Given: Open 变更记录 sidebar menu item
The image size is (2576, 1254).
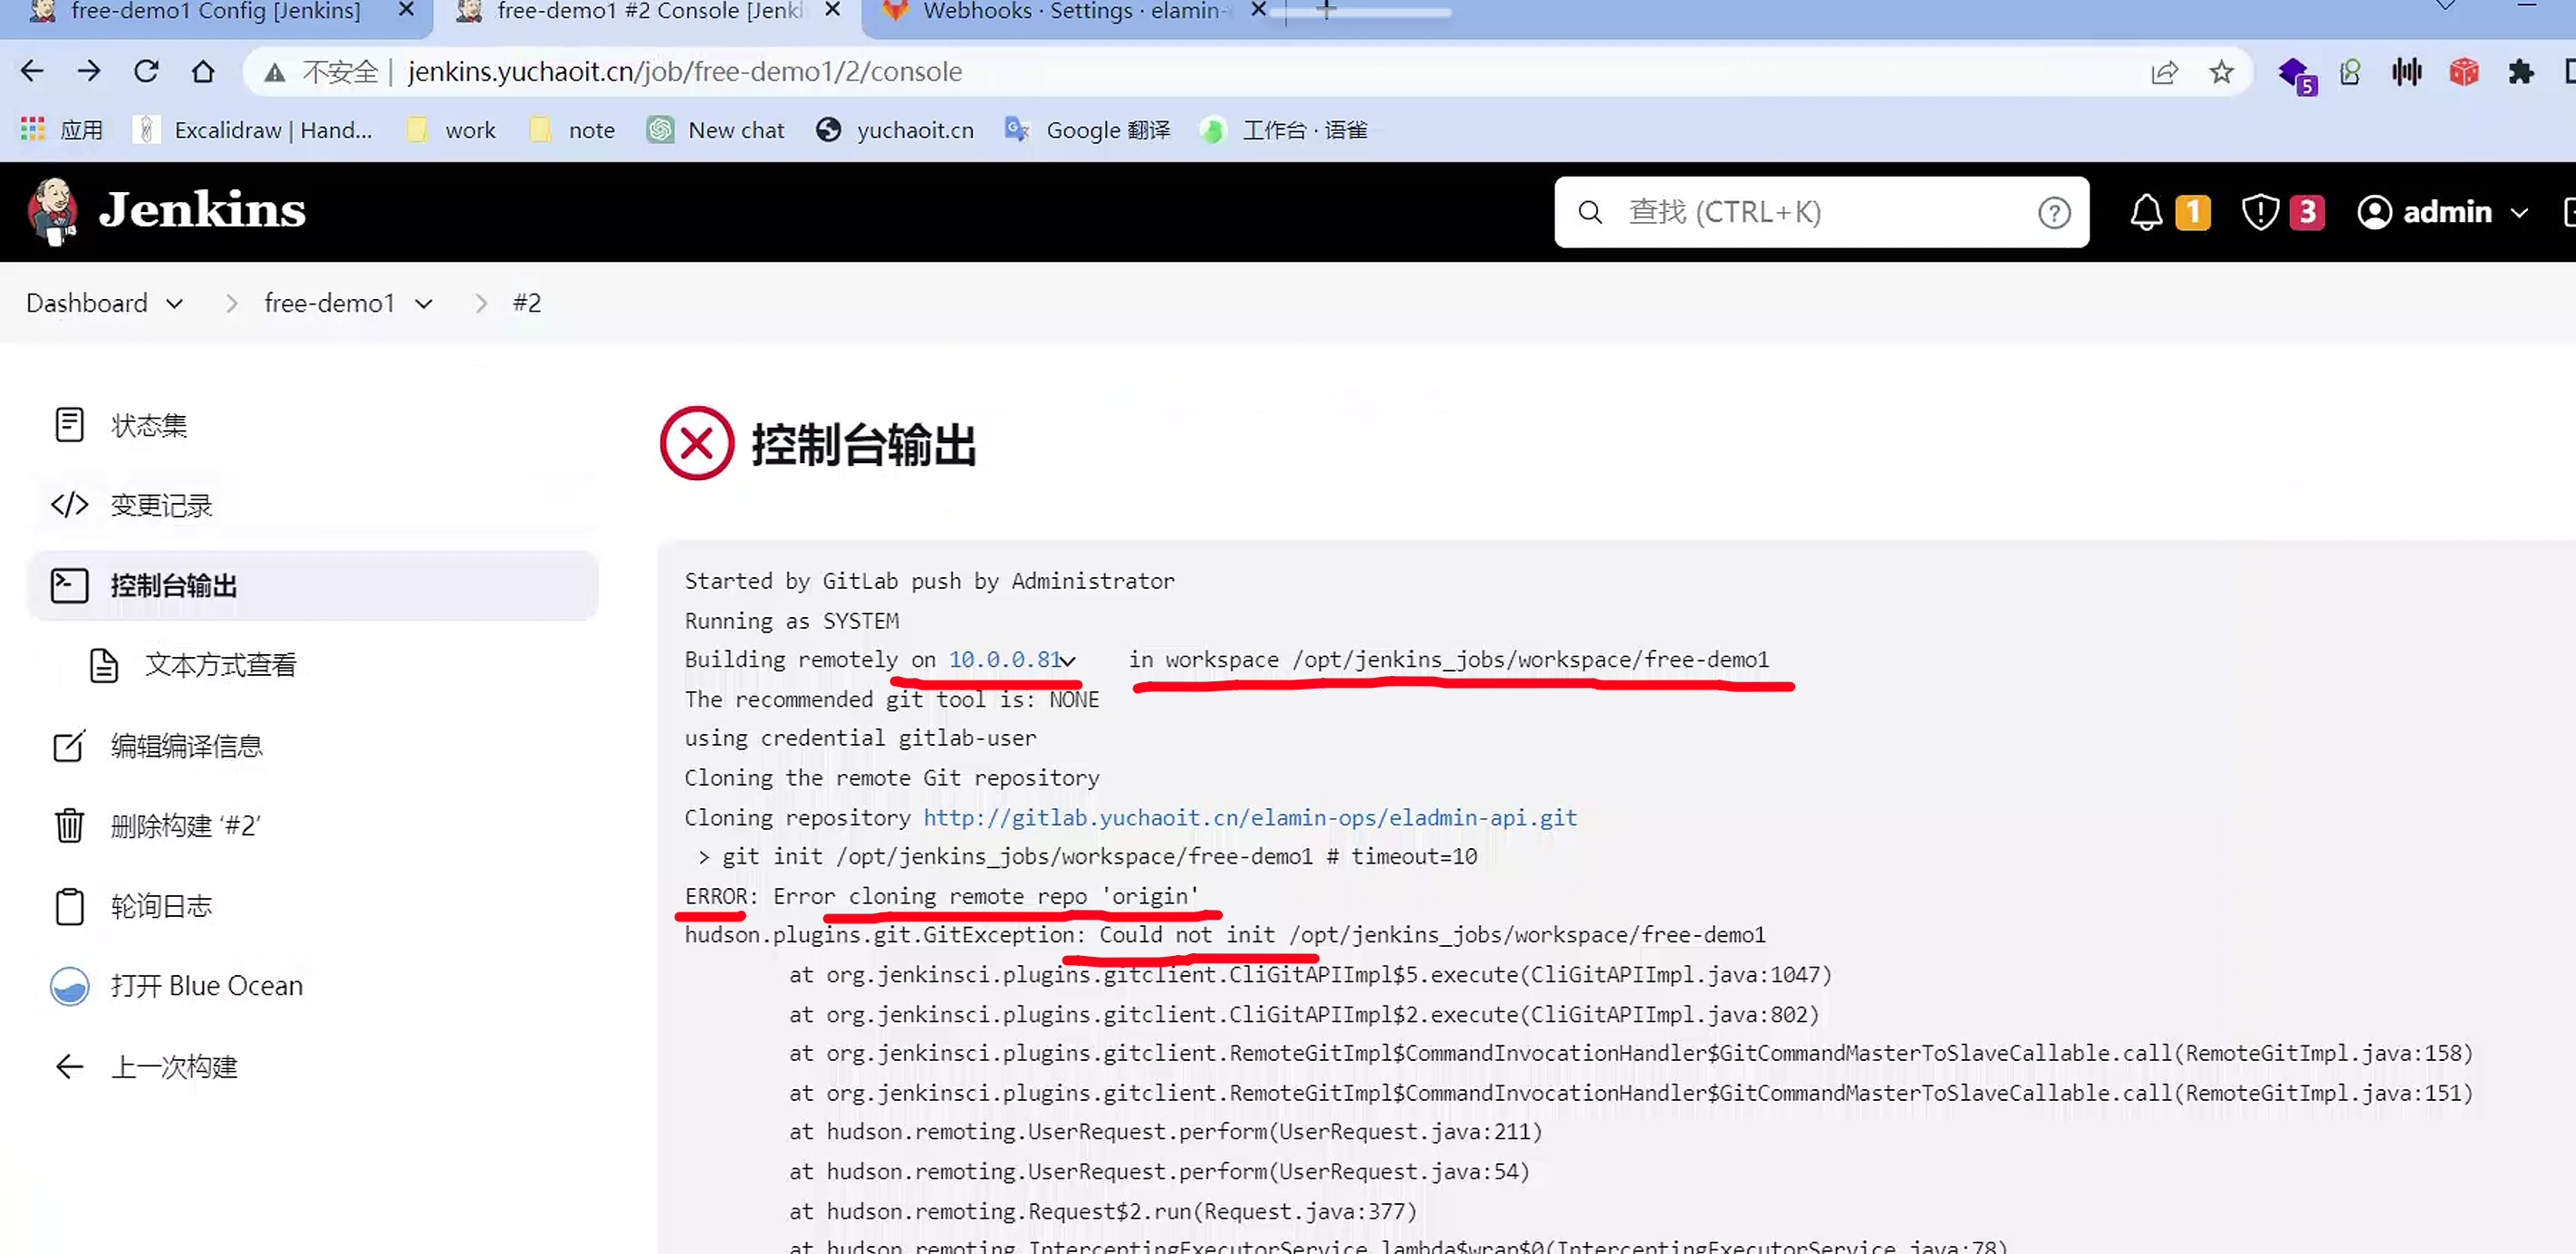Looking at the screenshot, I should coord(161,506).
